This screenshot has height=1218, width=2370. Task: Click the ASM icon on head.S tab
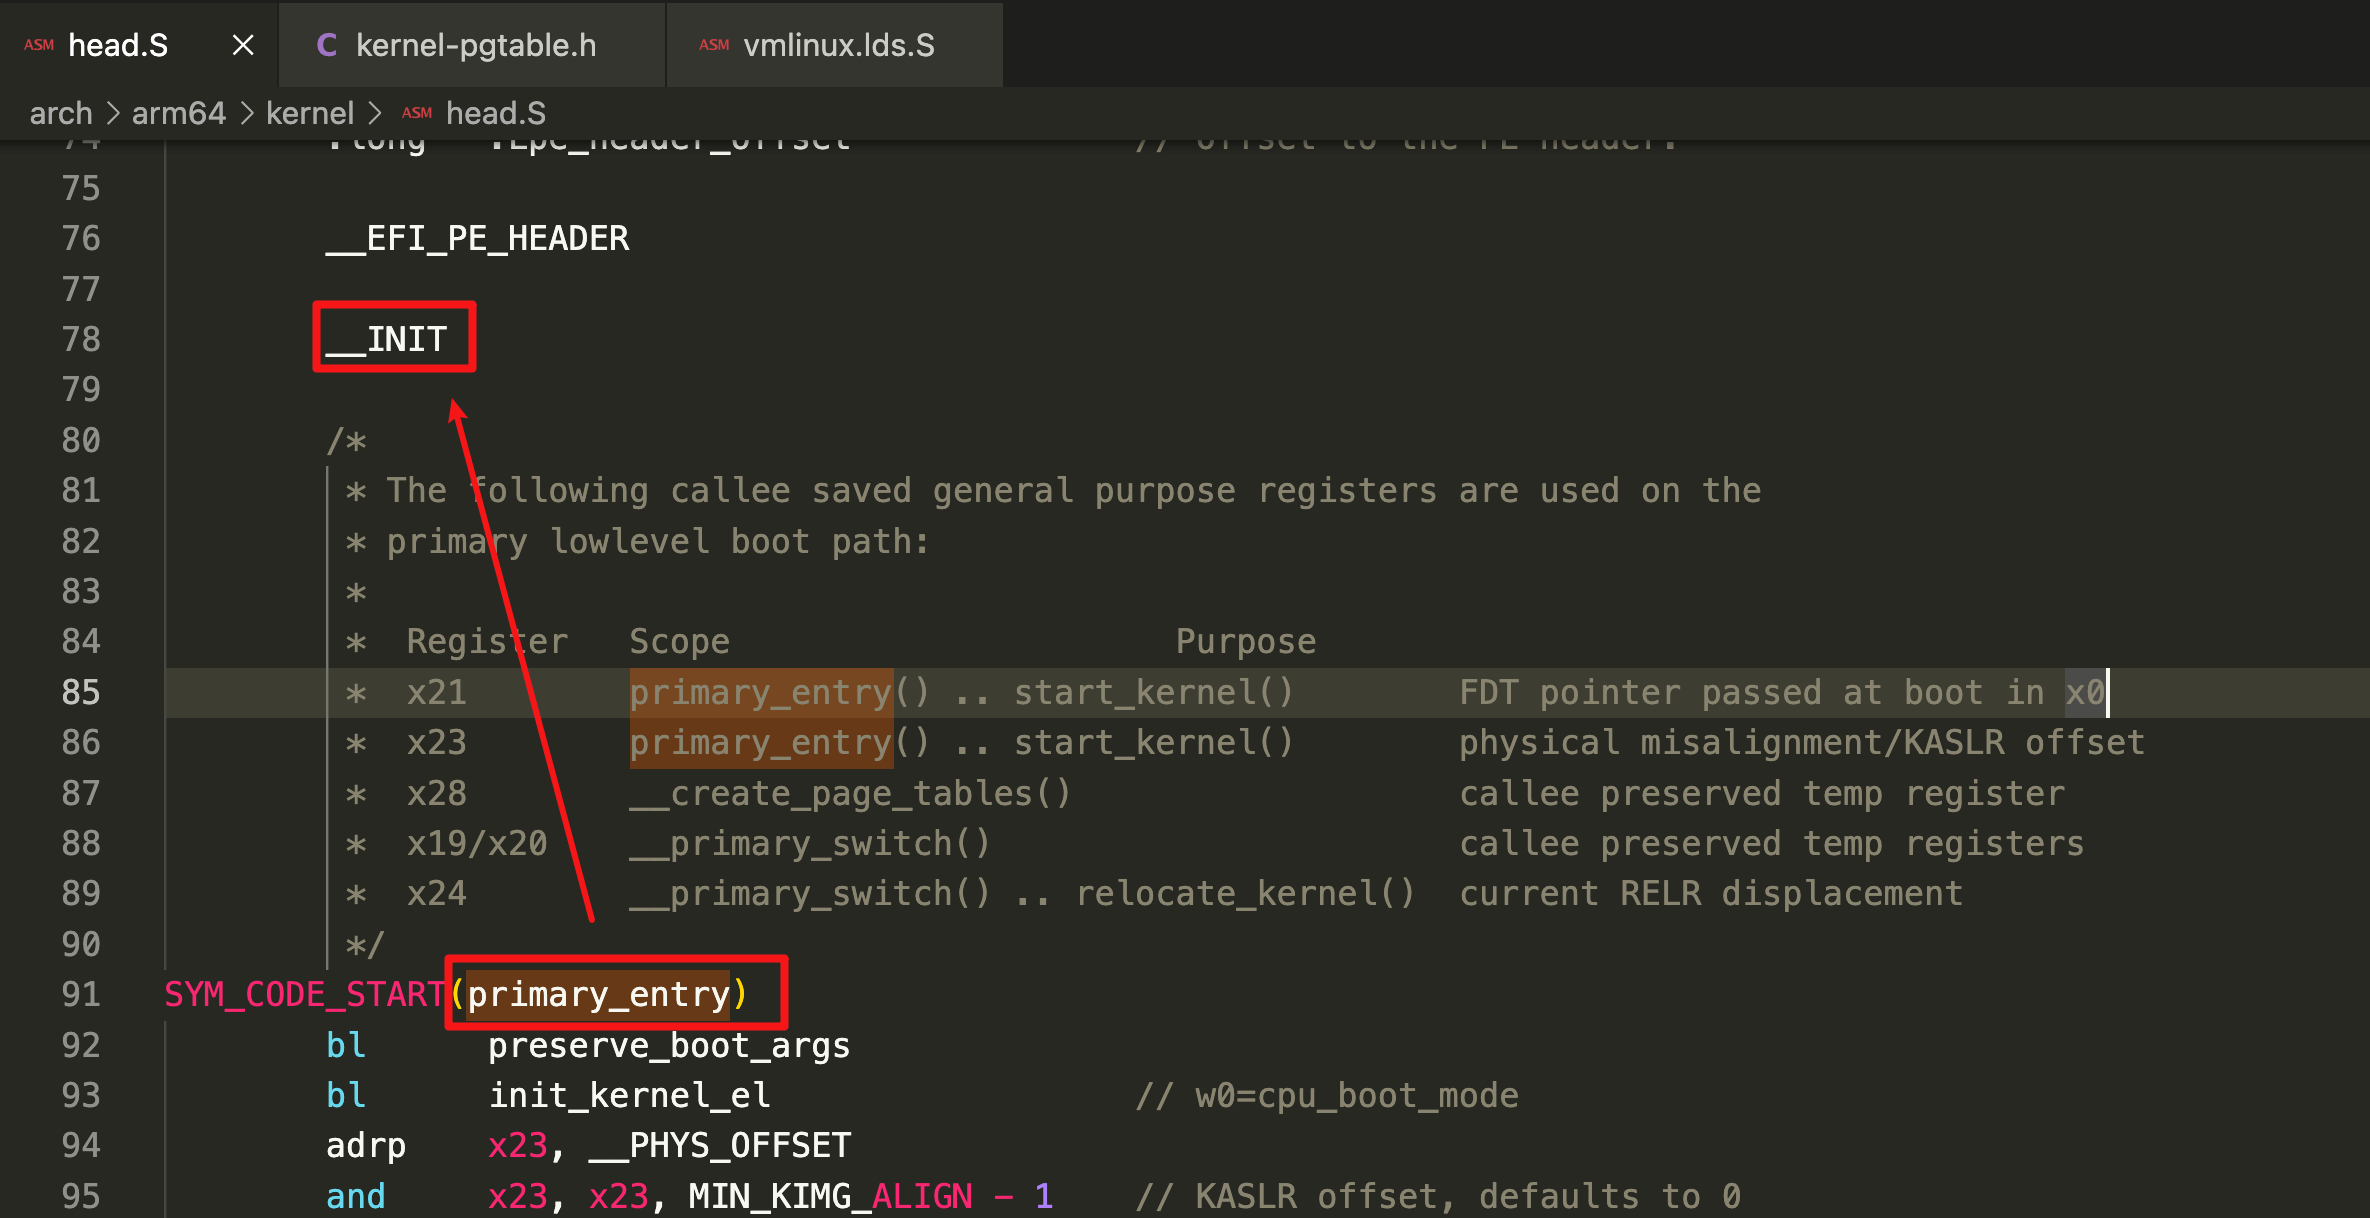tap(39, 45)
